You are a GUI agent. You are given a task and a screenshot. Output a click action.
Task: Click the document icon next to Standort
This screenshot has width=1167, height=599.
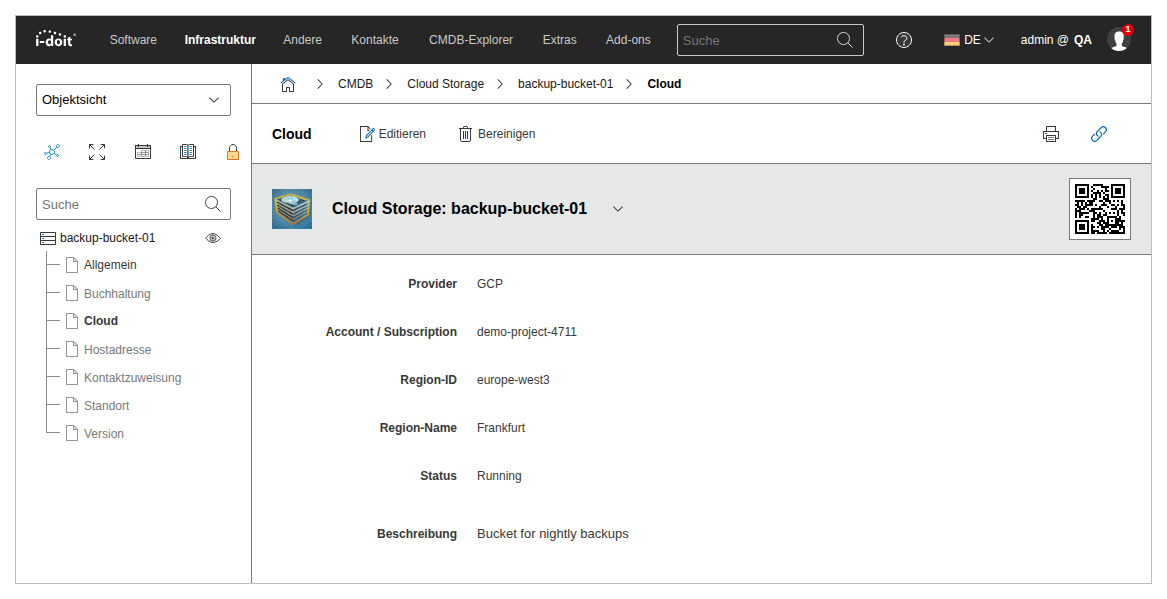coord(72,406)
